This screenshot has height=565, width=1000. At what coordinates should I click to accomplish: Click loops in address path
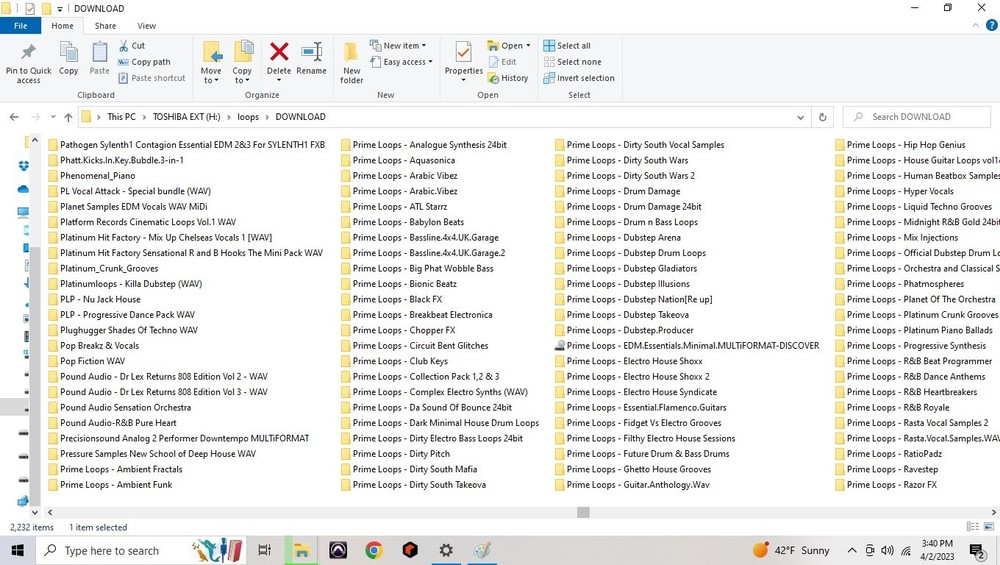tap(248, 117)
